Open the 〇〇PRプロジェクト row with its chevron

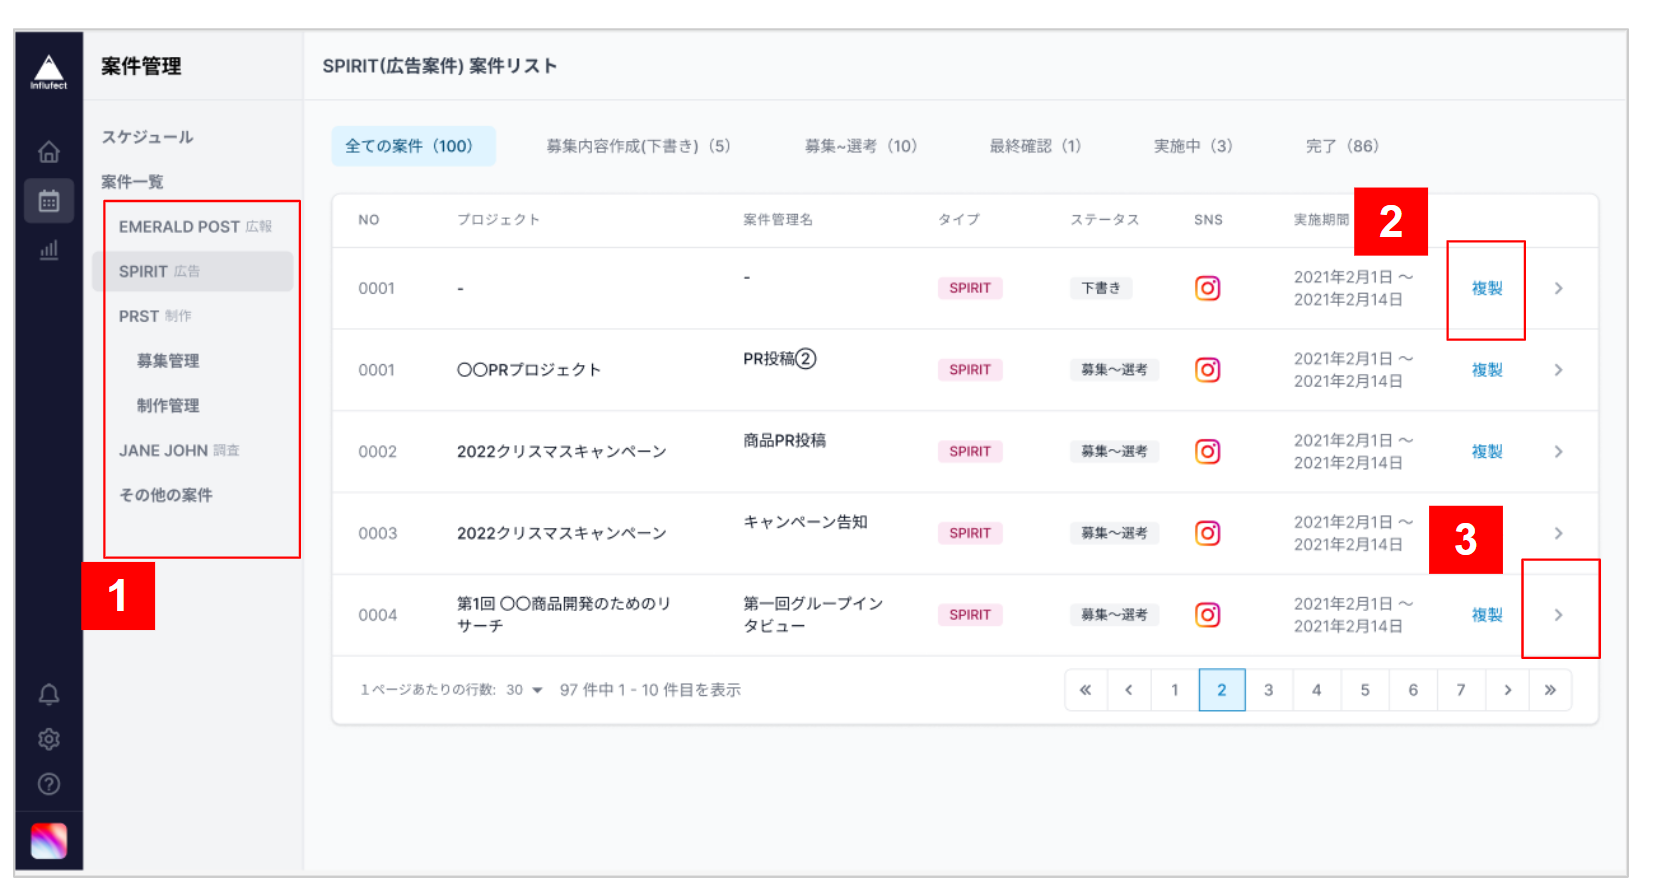tap(1558, 370)
